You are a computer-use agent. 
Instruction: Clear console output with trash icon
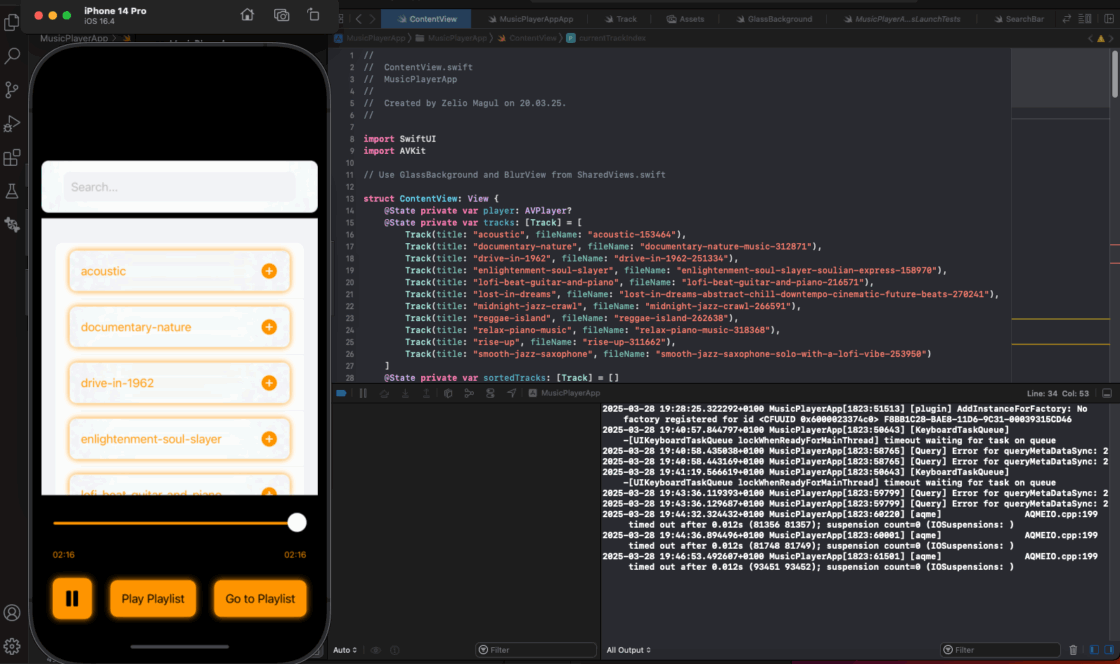tap(1073, 649)
